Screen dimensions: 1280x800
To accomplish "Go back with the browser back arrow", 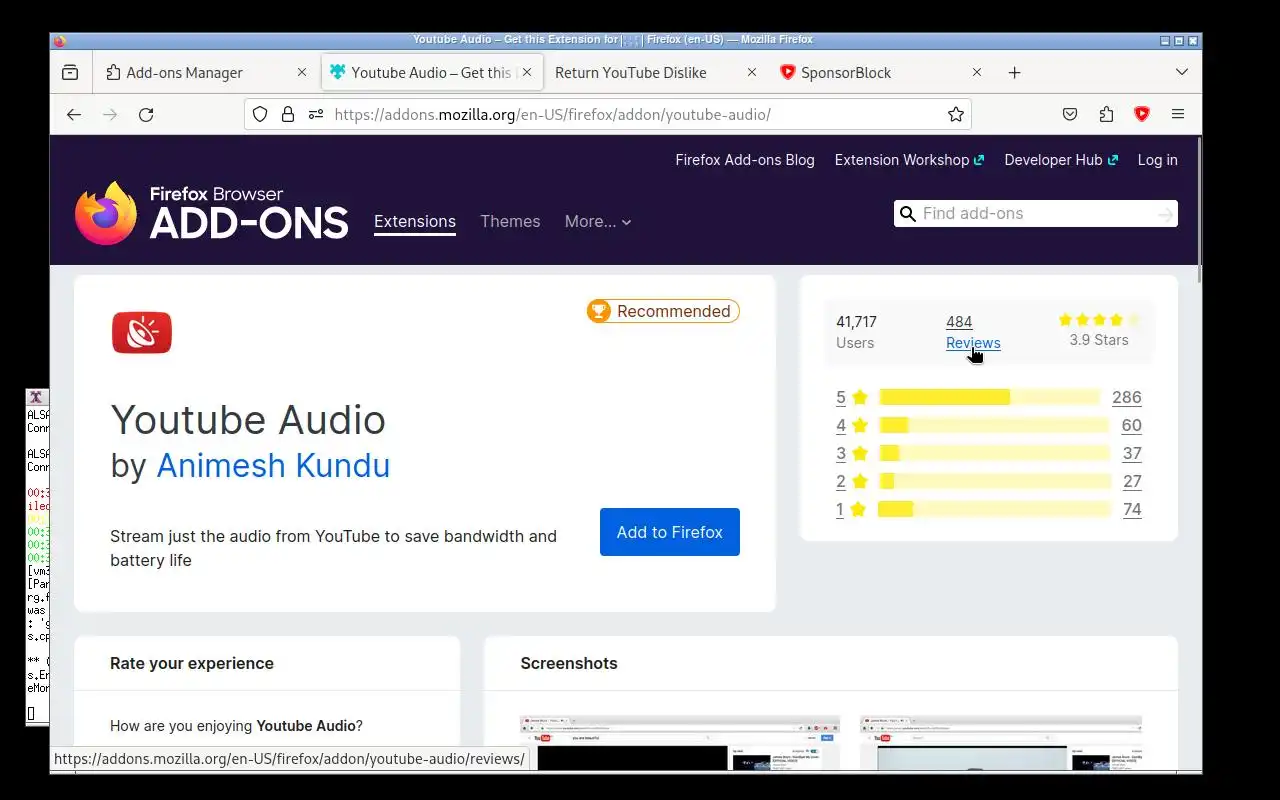I will [74, 114].
